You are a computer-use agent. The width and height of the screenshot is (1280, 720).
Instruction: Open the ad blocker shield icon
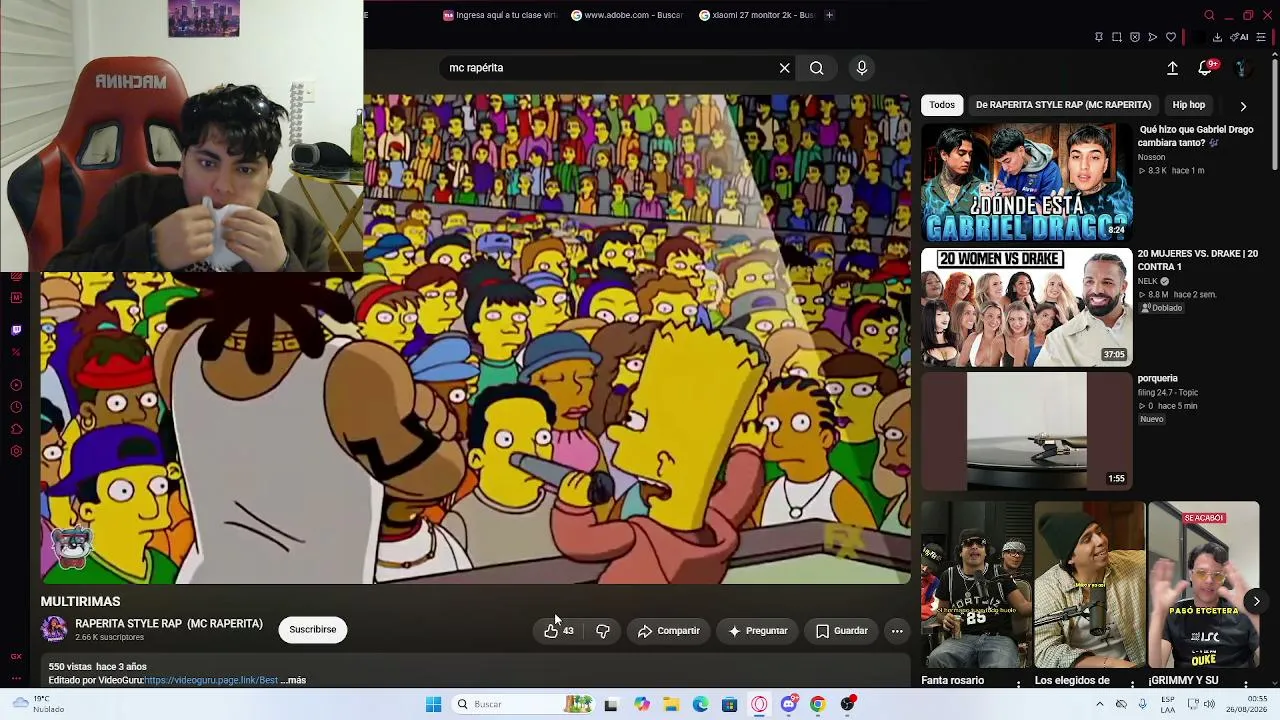coord(1135,37)
